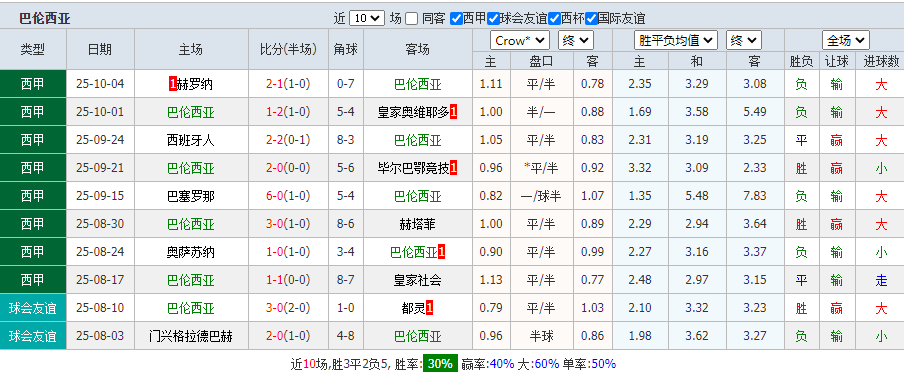
Task: Click the 一/球半 handicap value
Action: pos(541,196)
